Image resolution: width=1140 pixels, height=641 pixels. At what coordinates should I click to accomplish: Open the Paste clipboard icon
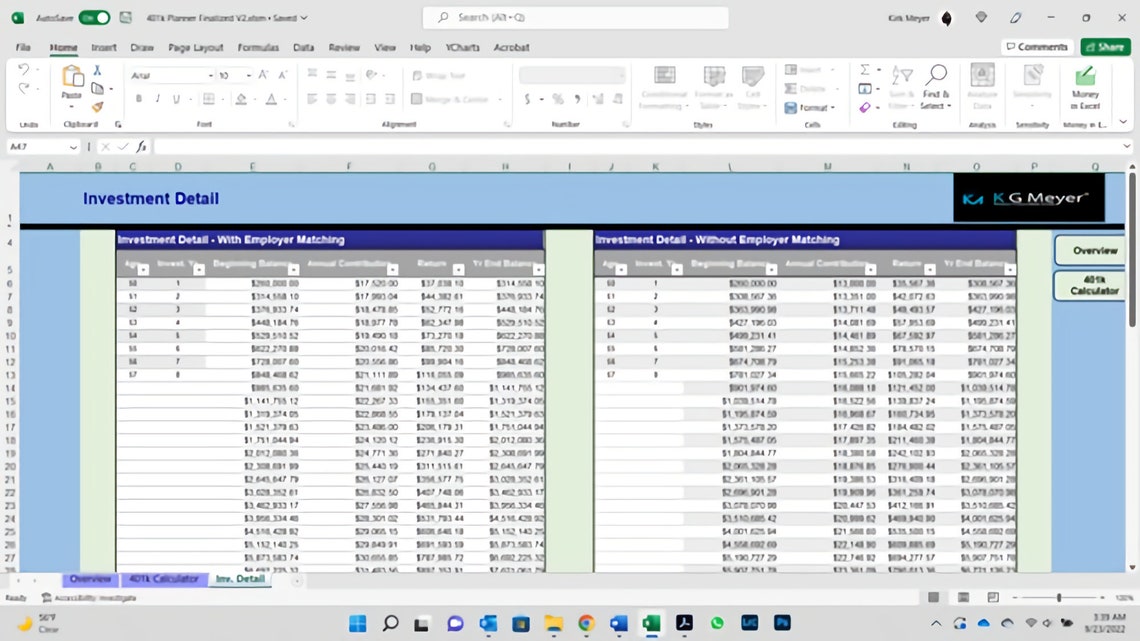pos(71,78)
